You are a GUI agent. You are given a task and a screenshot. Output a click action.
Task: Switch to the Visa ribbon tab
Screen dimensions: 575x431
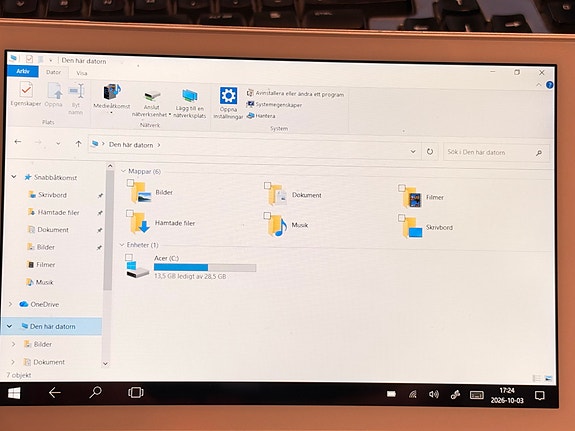tap(82, 73)
